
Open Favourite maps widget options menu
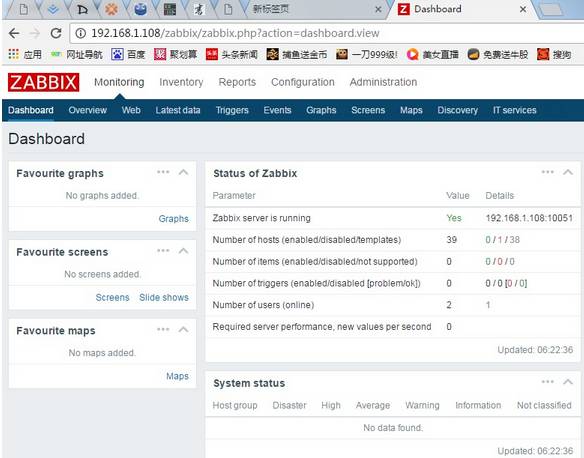[163, 330]
